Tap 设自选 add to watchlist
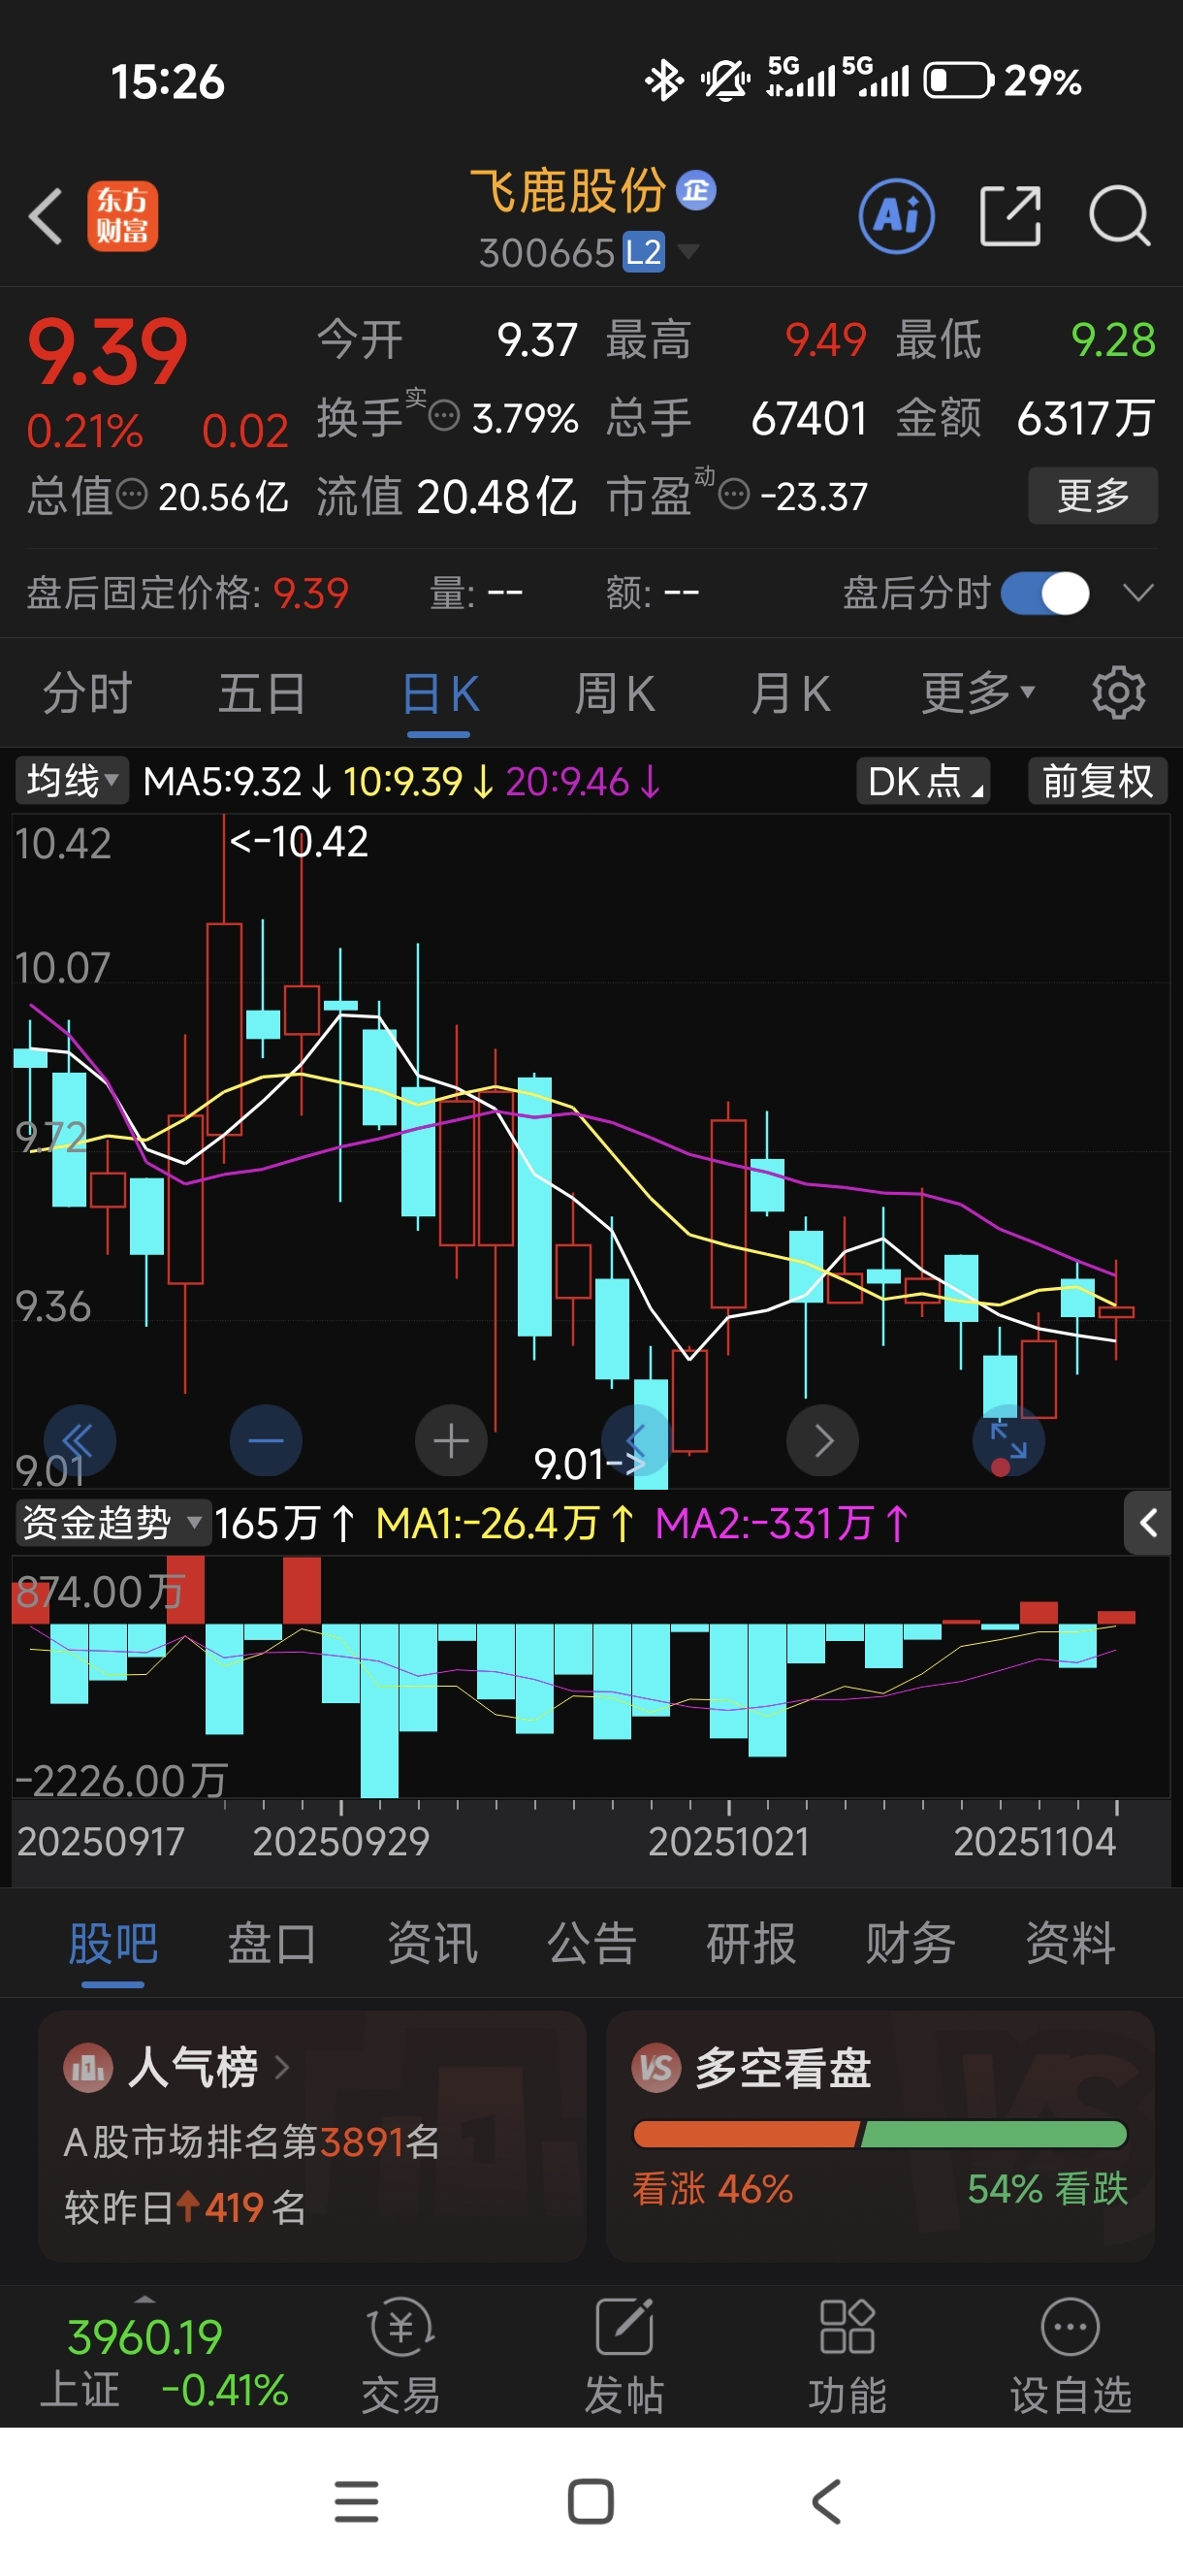The width and height of the screenshot is (1183, 2576). (1070, 2358)
